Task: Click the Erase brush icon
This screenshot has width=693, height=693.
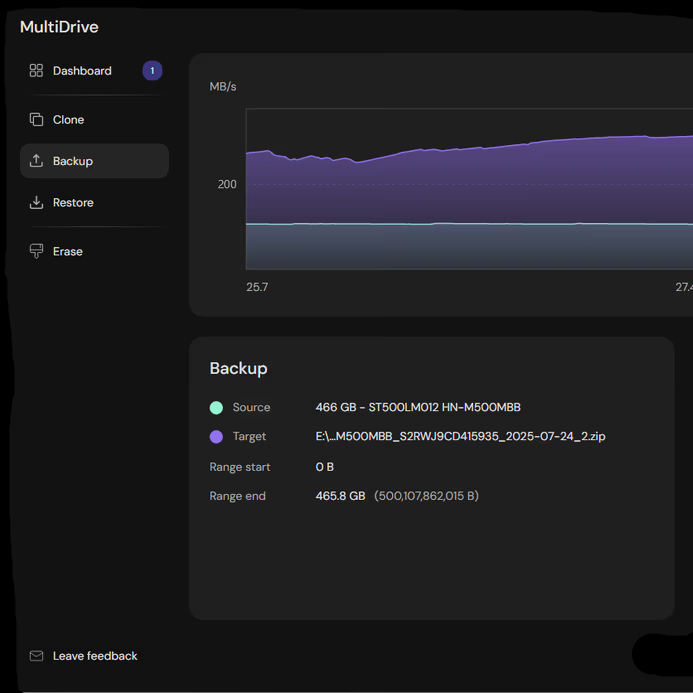Action: click(x=36, y=252)
